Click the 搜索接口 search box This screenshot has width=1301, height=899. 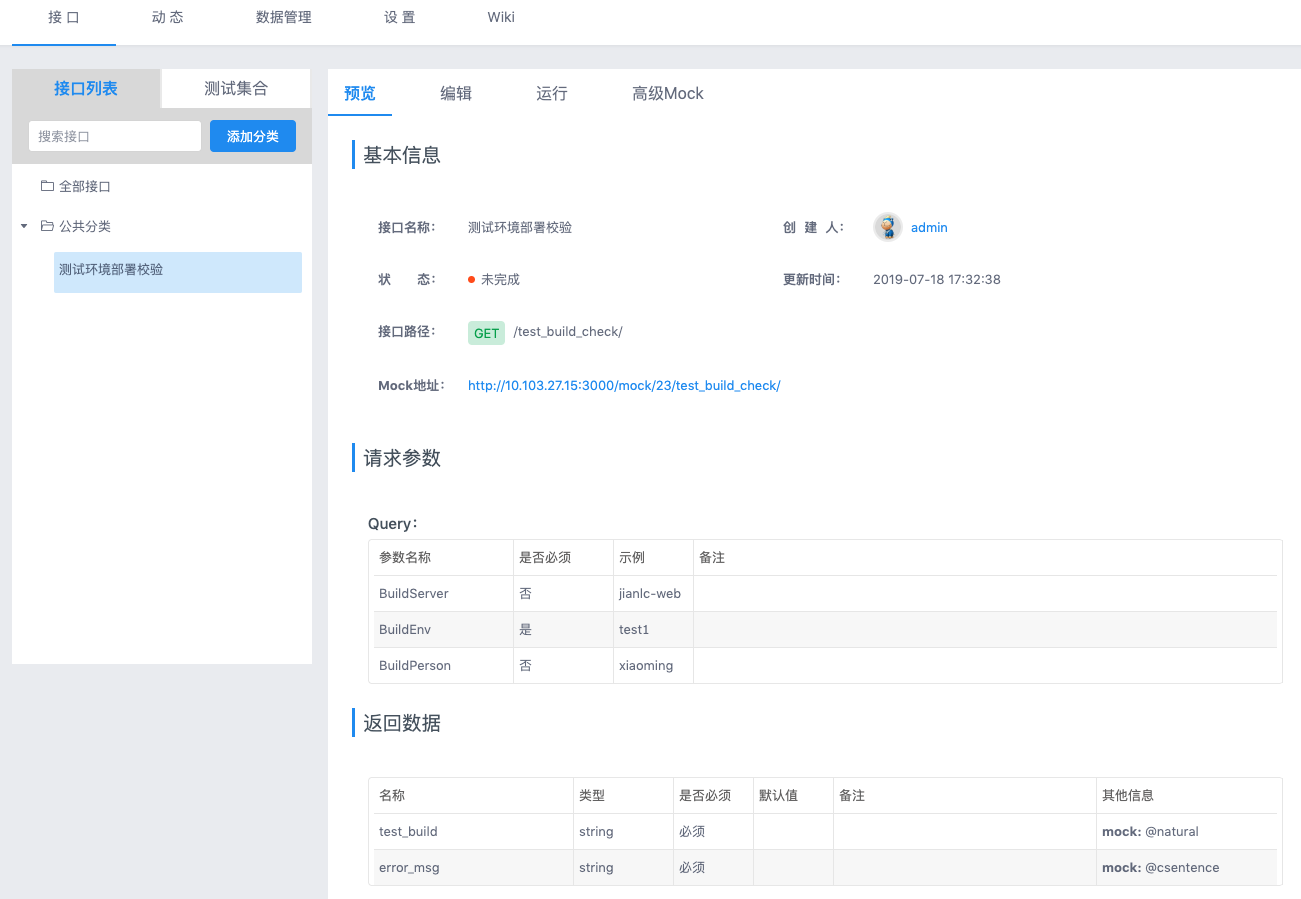(x=113, y=135)
